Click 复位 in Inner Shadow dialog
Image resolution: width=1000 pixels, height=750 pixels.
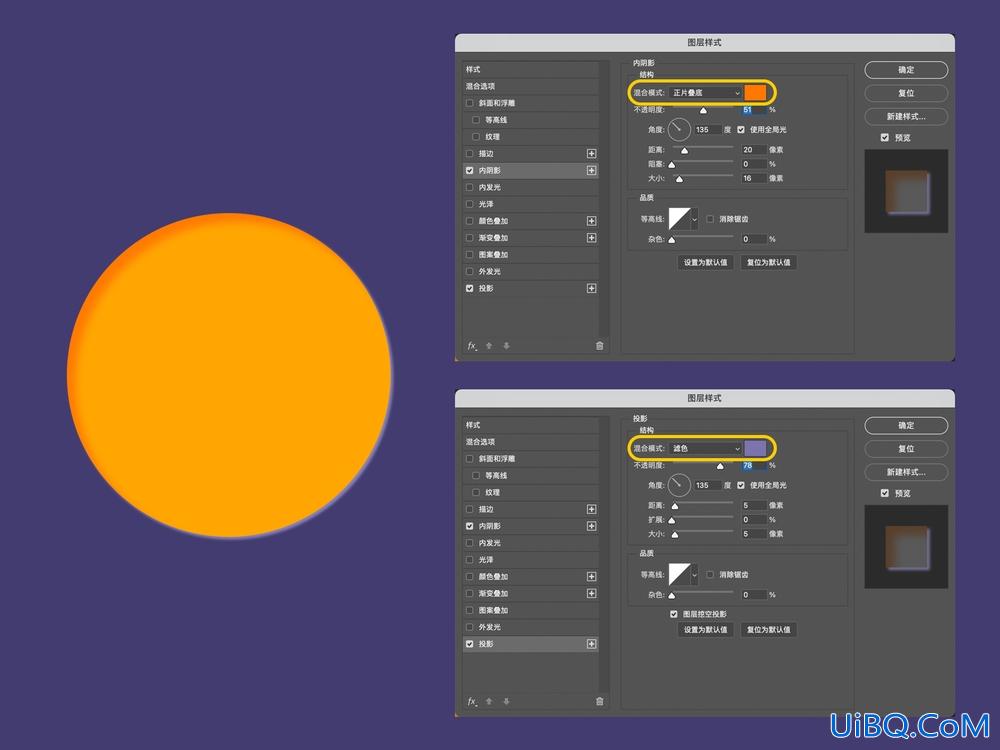(906, 93)
